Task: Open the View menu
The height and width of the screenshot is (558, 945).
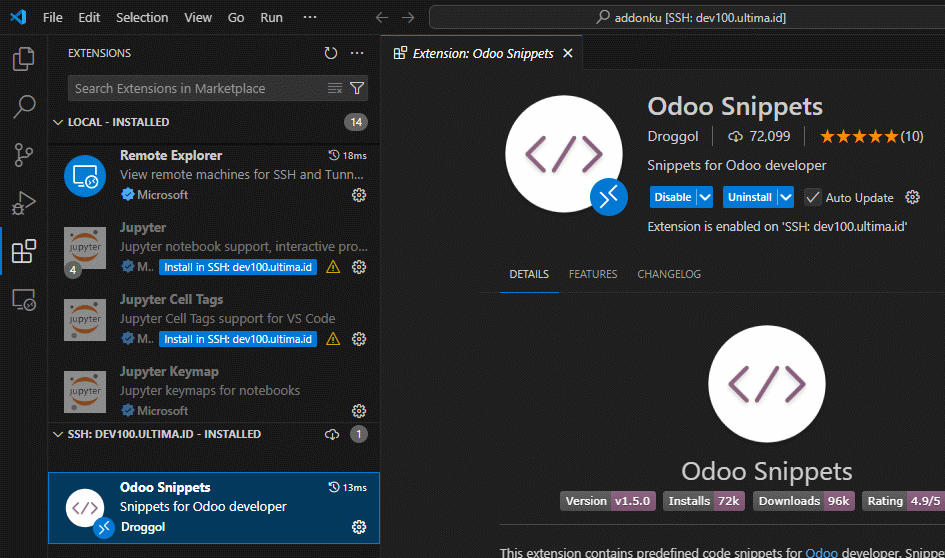Action: 198,17
